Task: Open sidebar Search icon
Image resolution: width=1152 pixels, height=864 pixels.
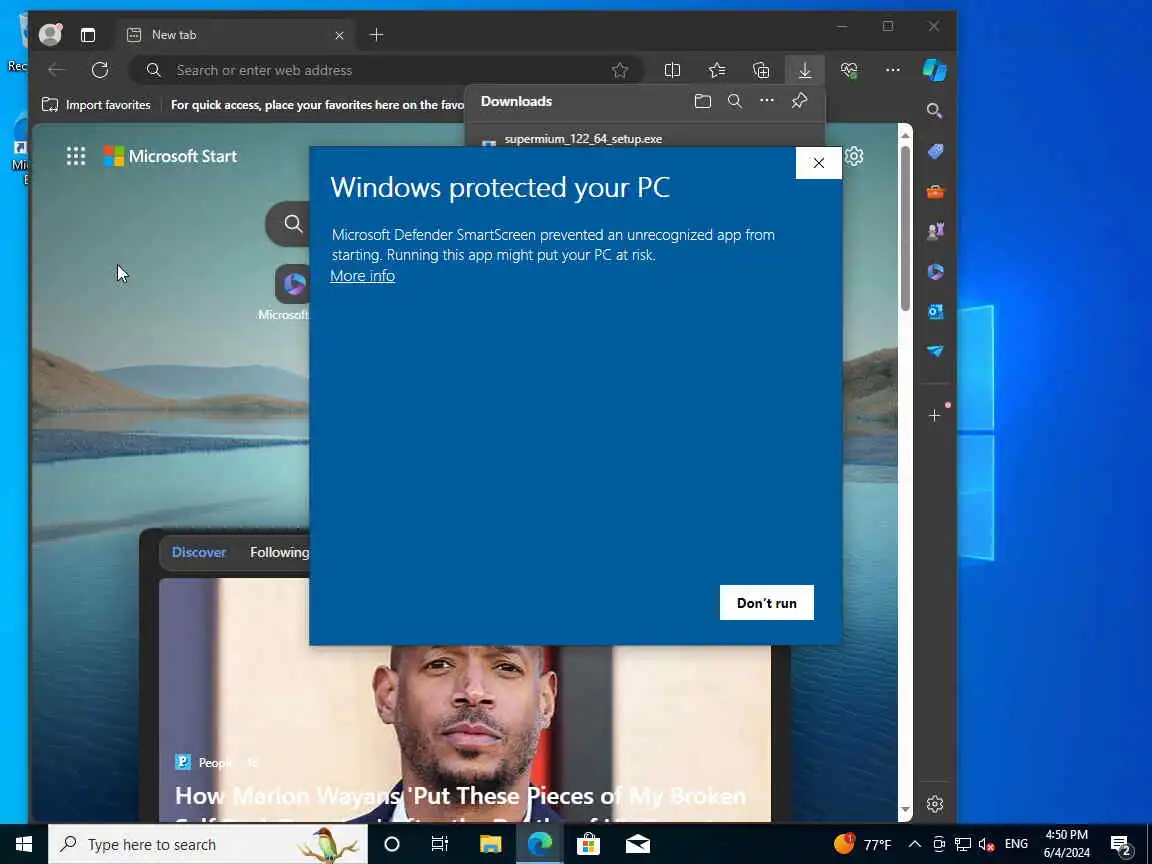Action: (935, 110)
